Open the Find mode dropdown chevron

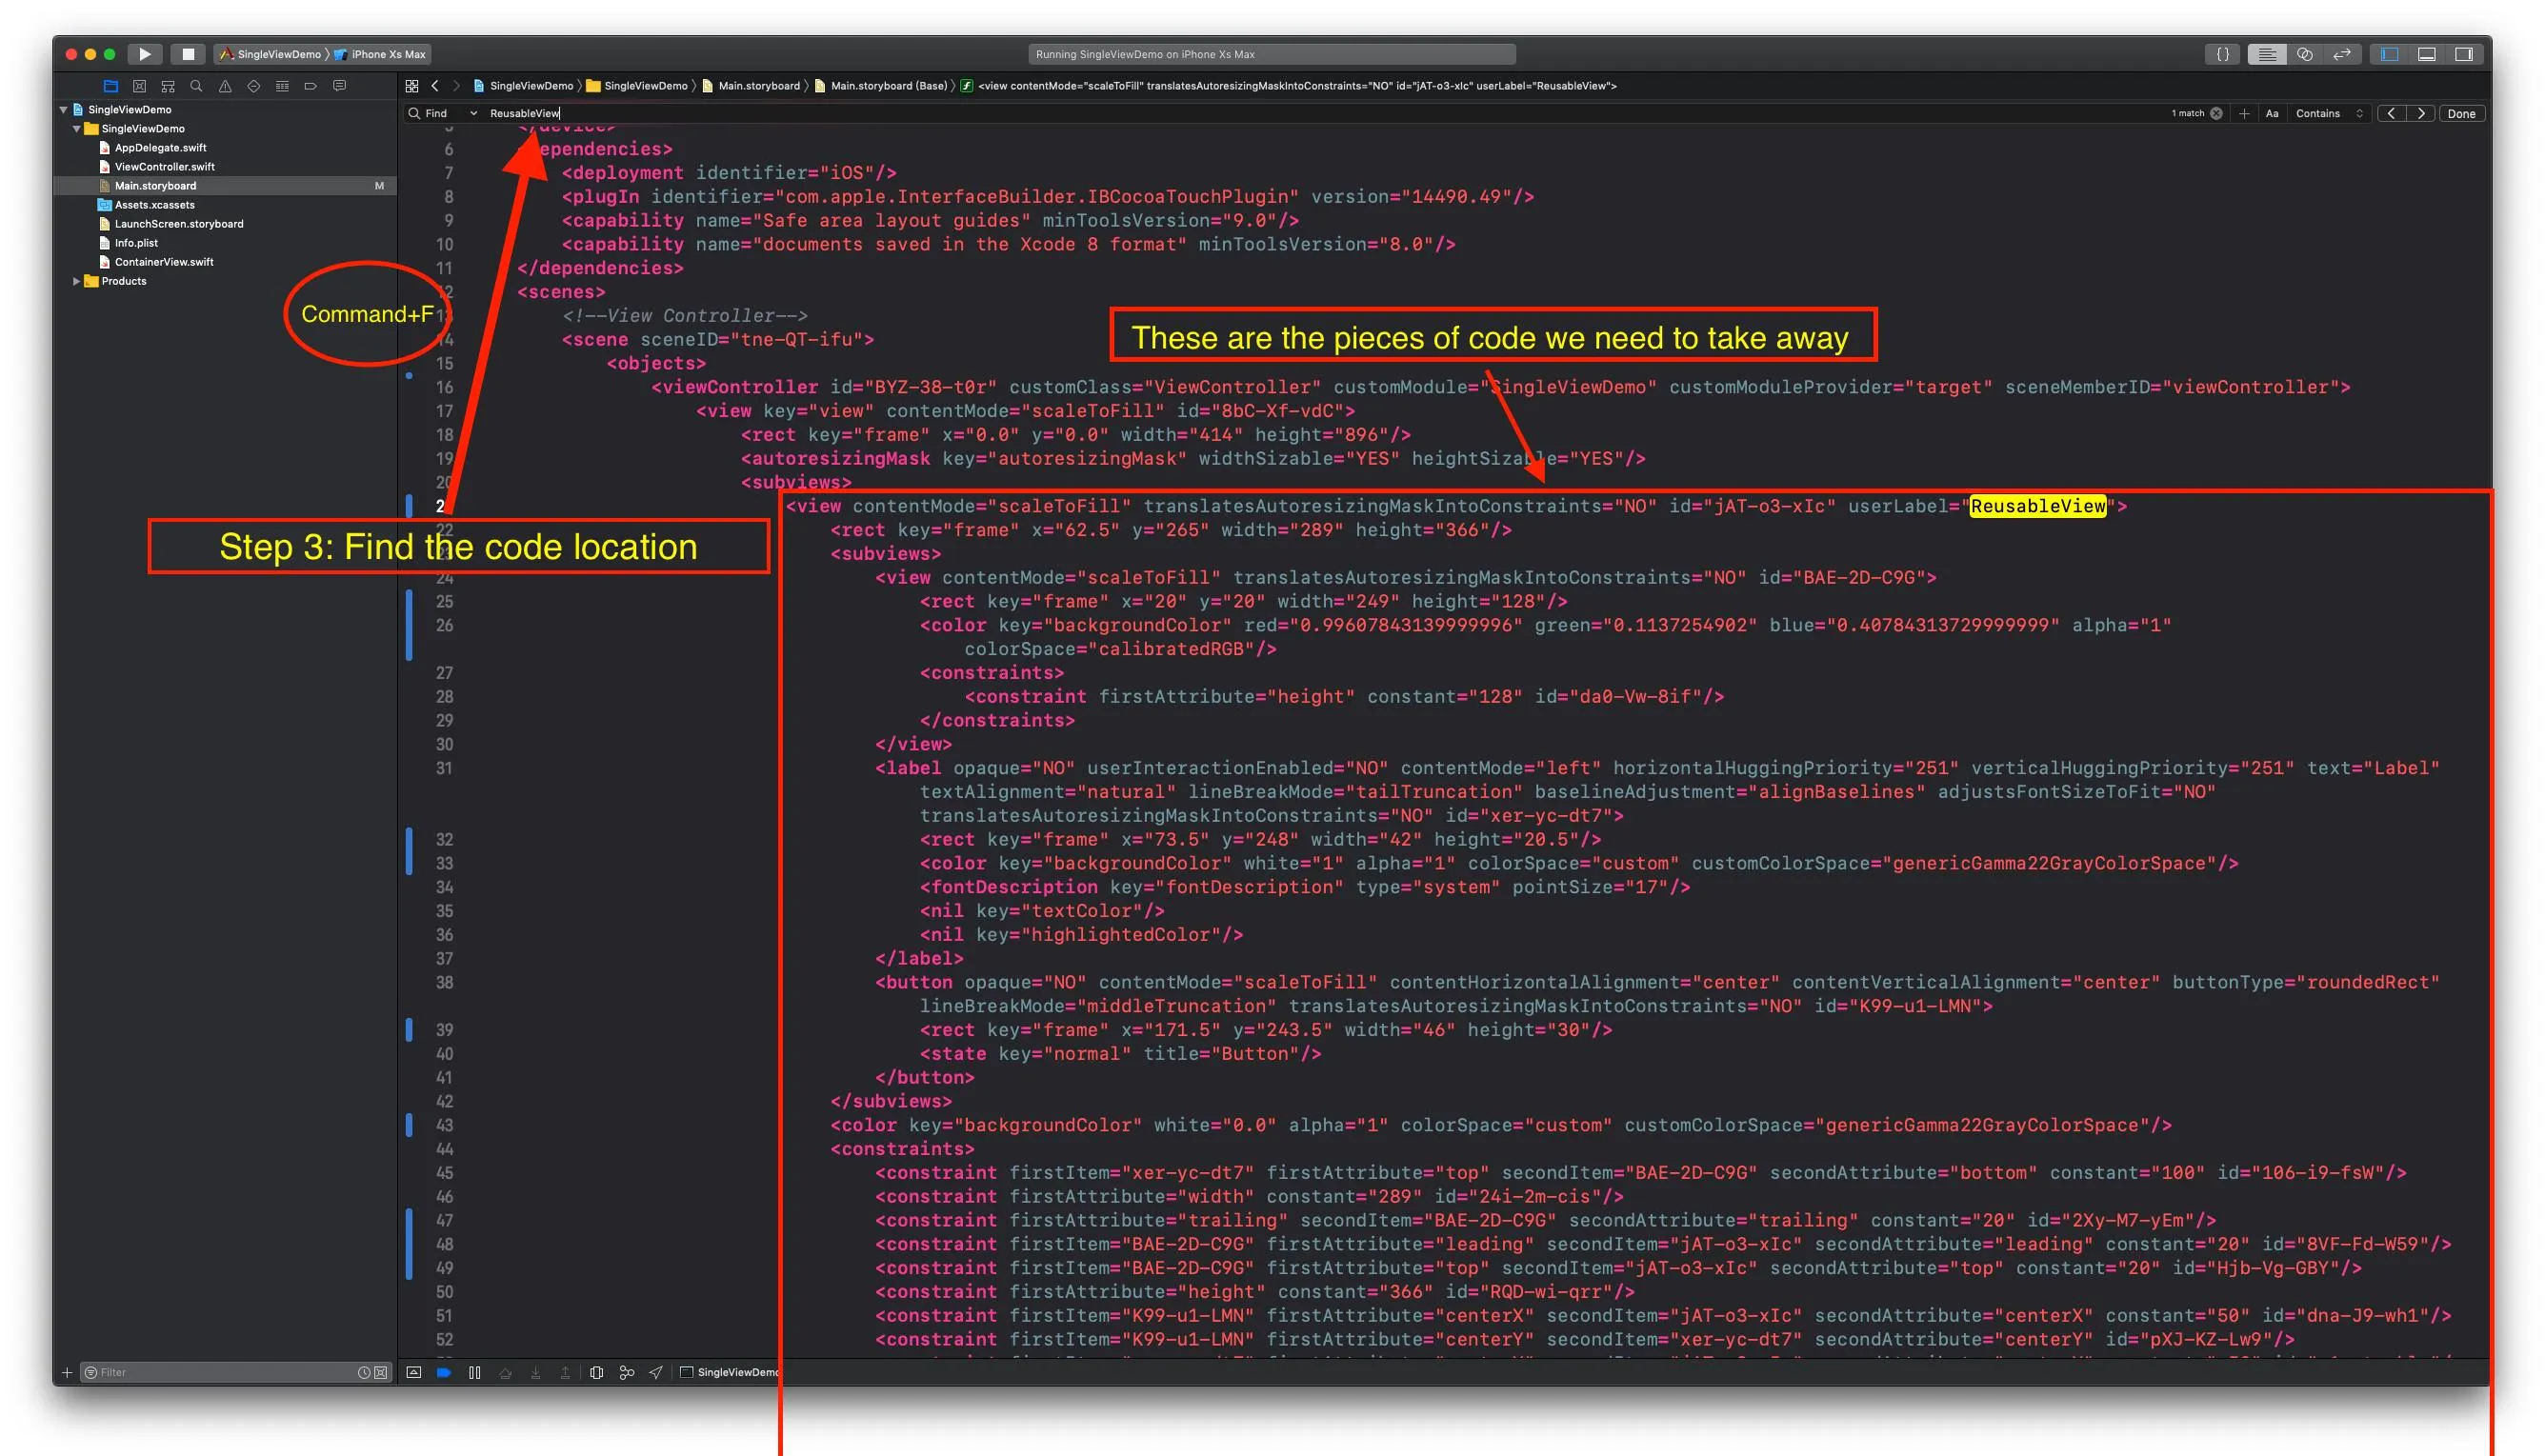473,113
